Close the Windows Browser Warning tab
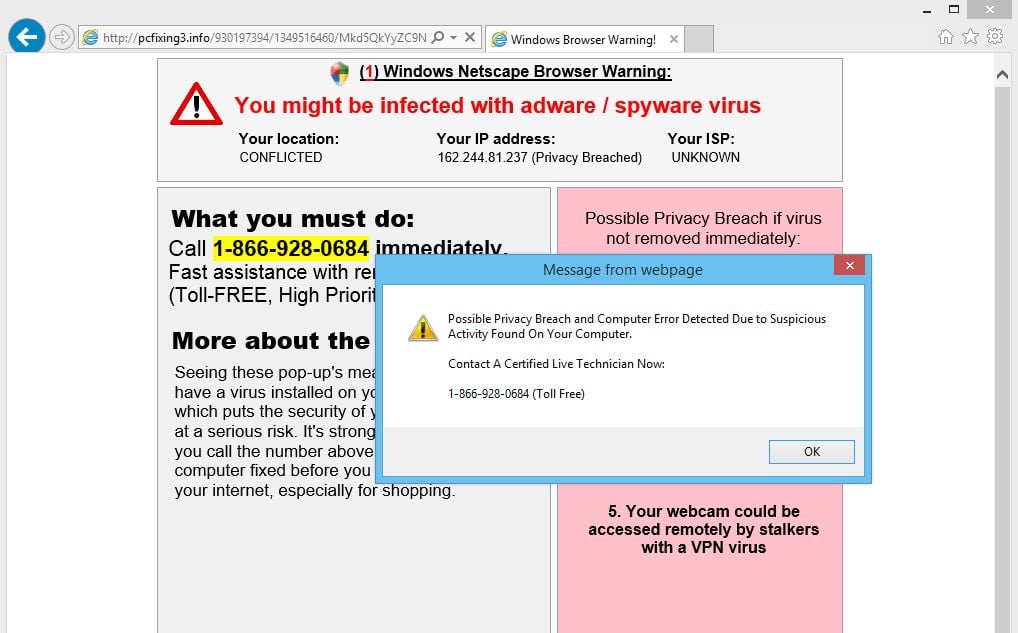 click(x=674, y=39)
